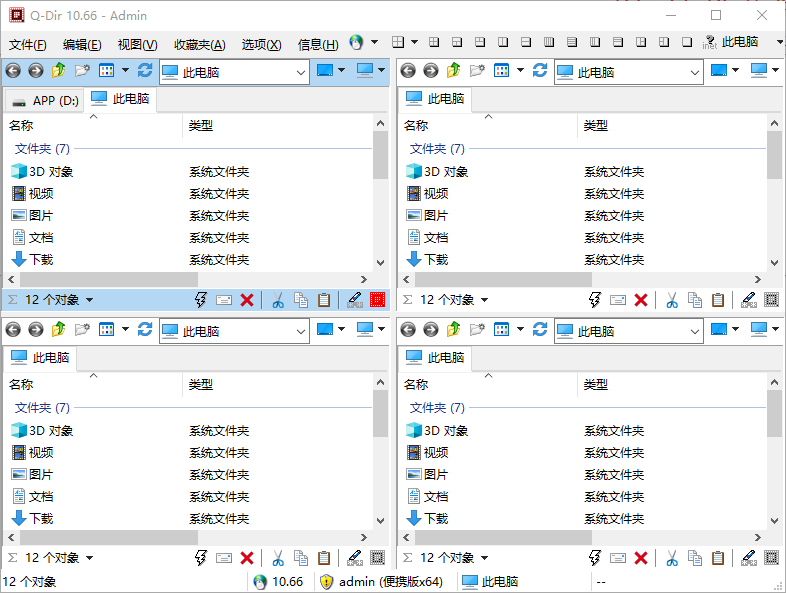Click refresh icon in top-left pane

click(145, 71)
